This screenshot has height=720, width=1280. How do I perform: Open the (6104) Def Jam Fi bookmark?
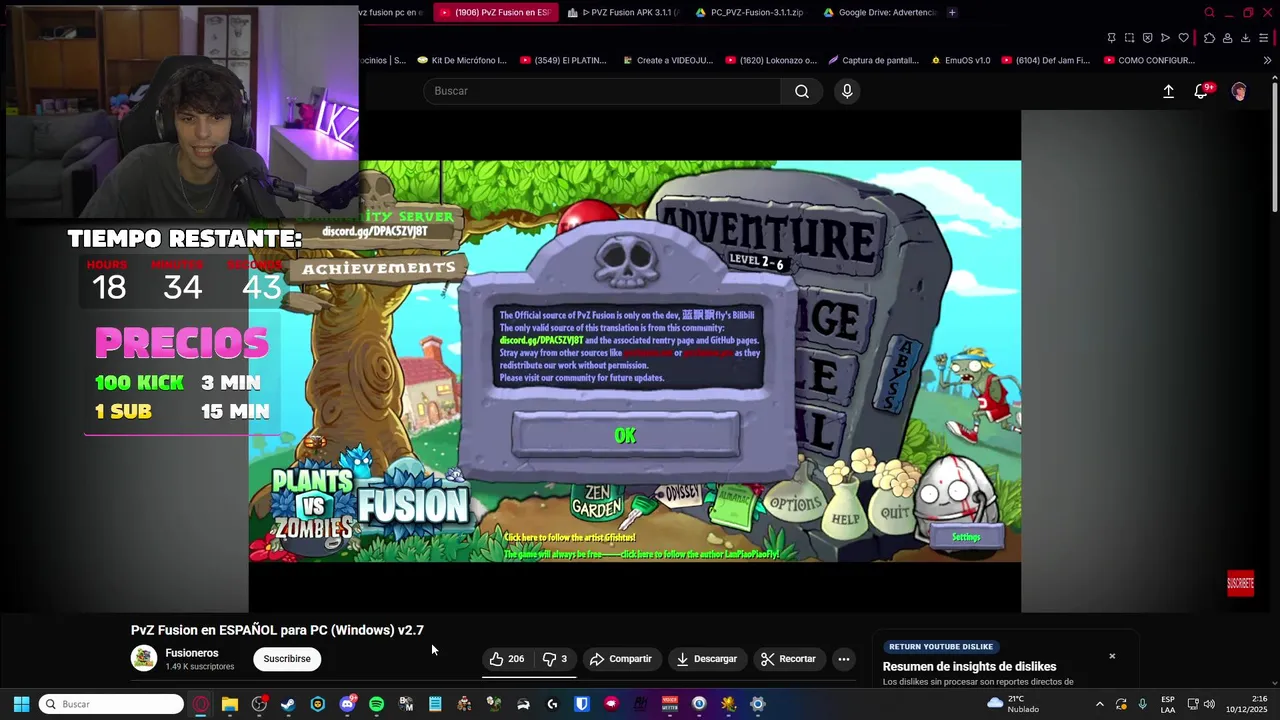click(x=1046, y=60)
